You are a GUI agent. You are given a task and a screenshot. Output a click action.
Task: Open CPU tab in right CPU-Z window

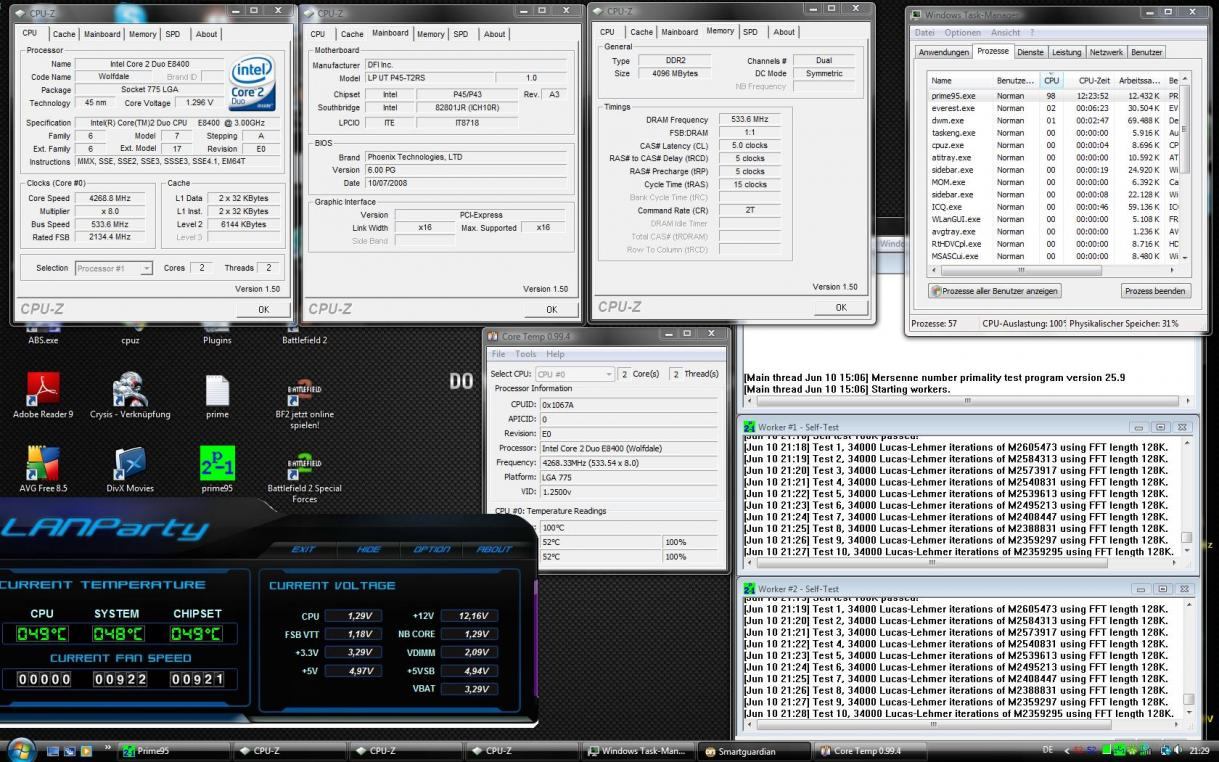coord(607,32)
